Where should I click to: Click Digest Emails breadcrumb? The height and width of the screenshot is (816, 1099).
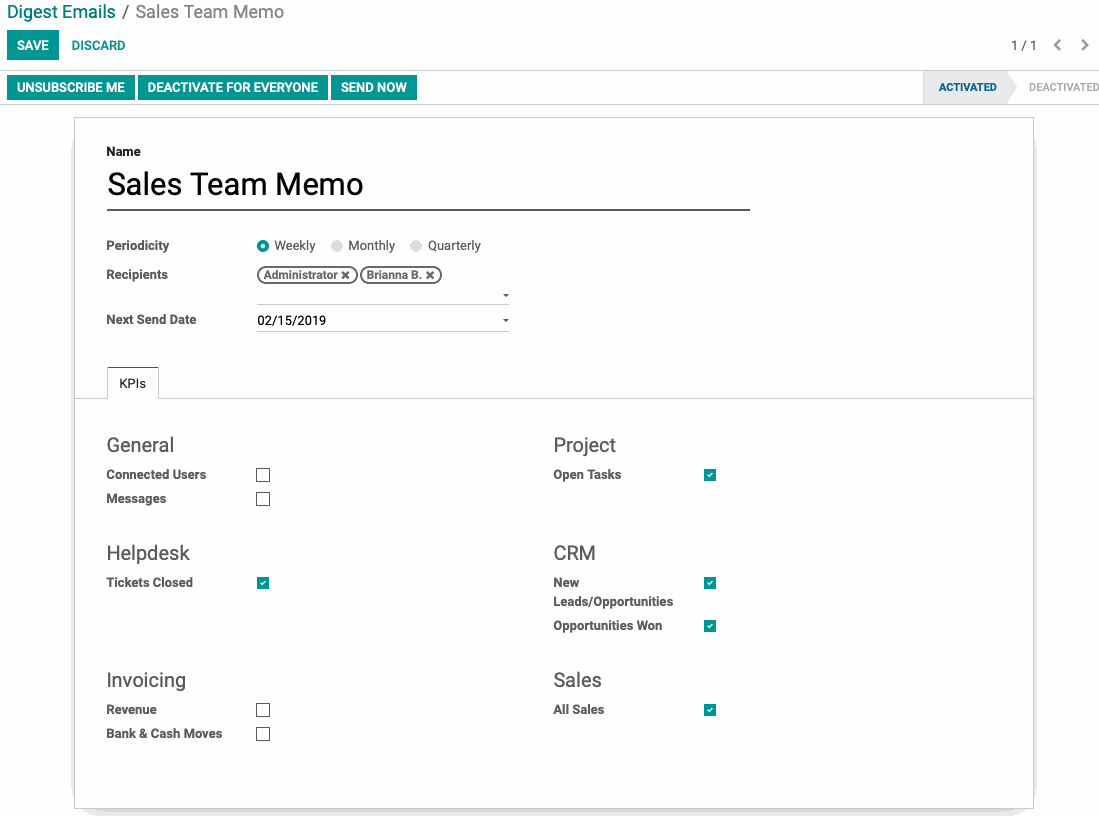[61, 12]
